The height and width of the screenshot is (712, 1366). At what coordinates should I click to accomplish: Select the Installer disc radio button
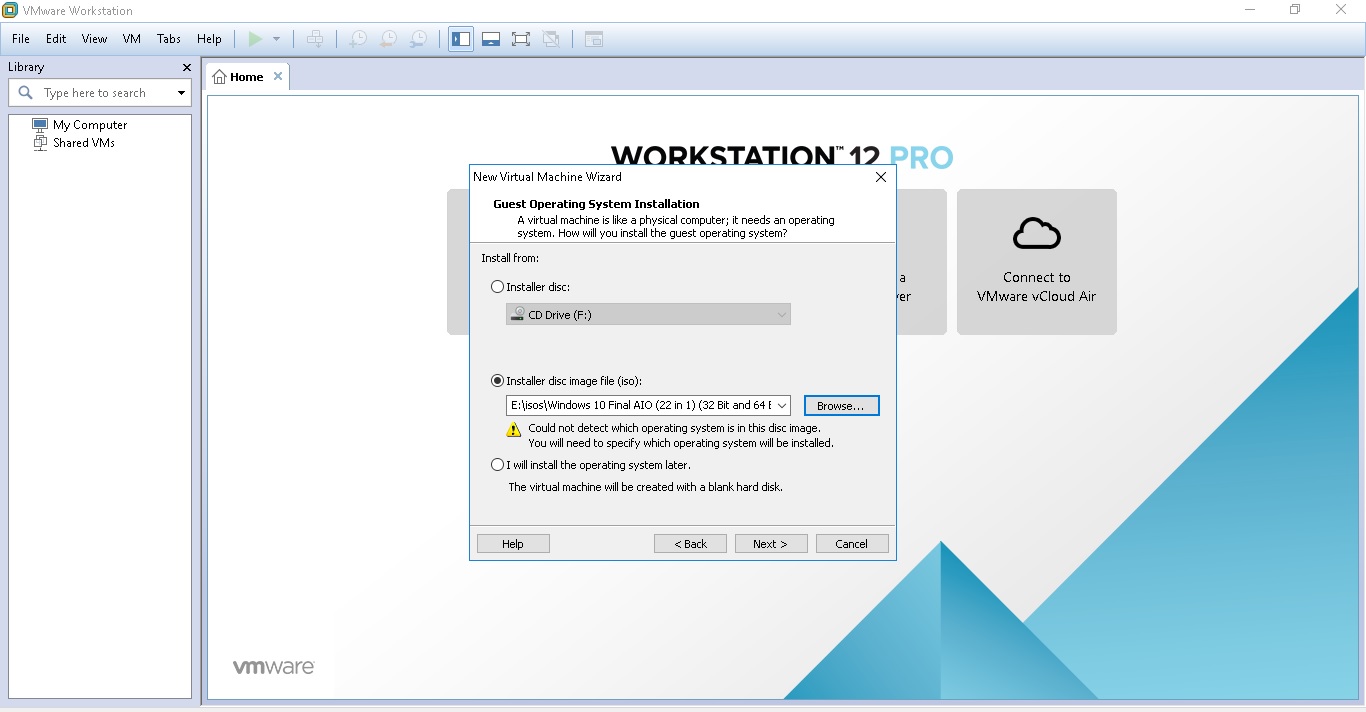[x=497, y=287]
